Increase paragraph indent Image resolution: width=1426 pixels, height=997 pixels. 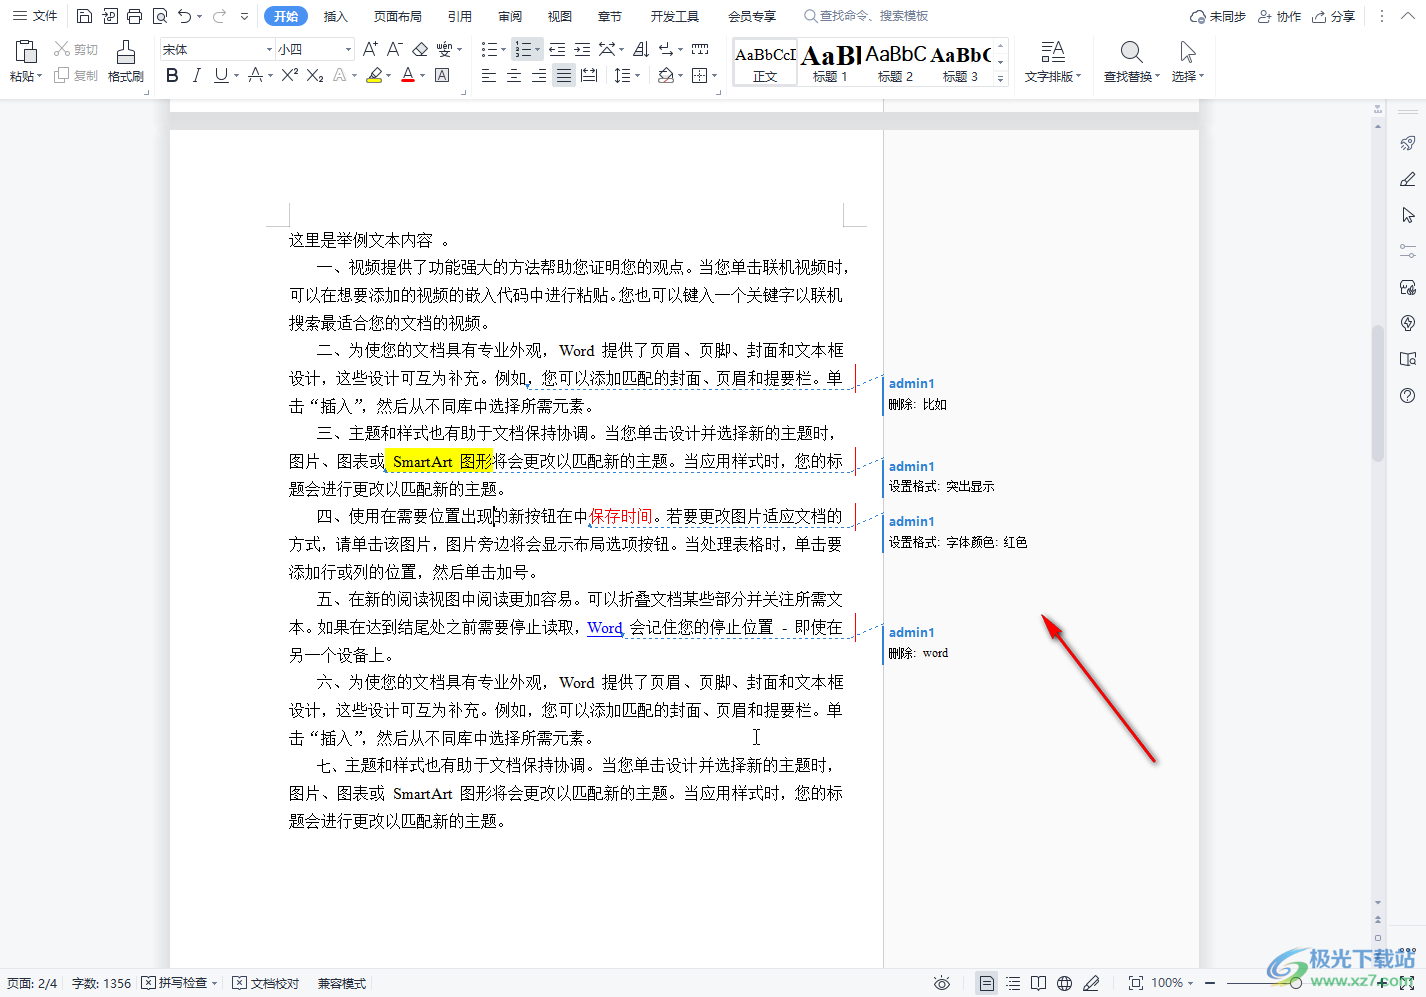pyautogui.click(x=582, y=49)
